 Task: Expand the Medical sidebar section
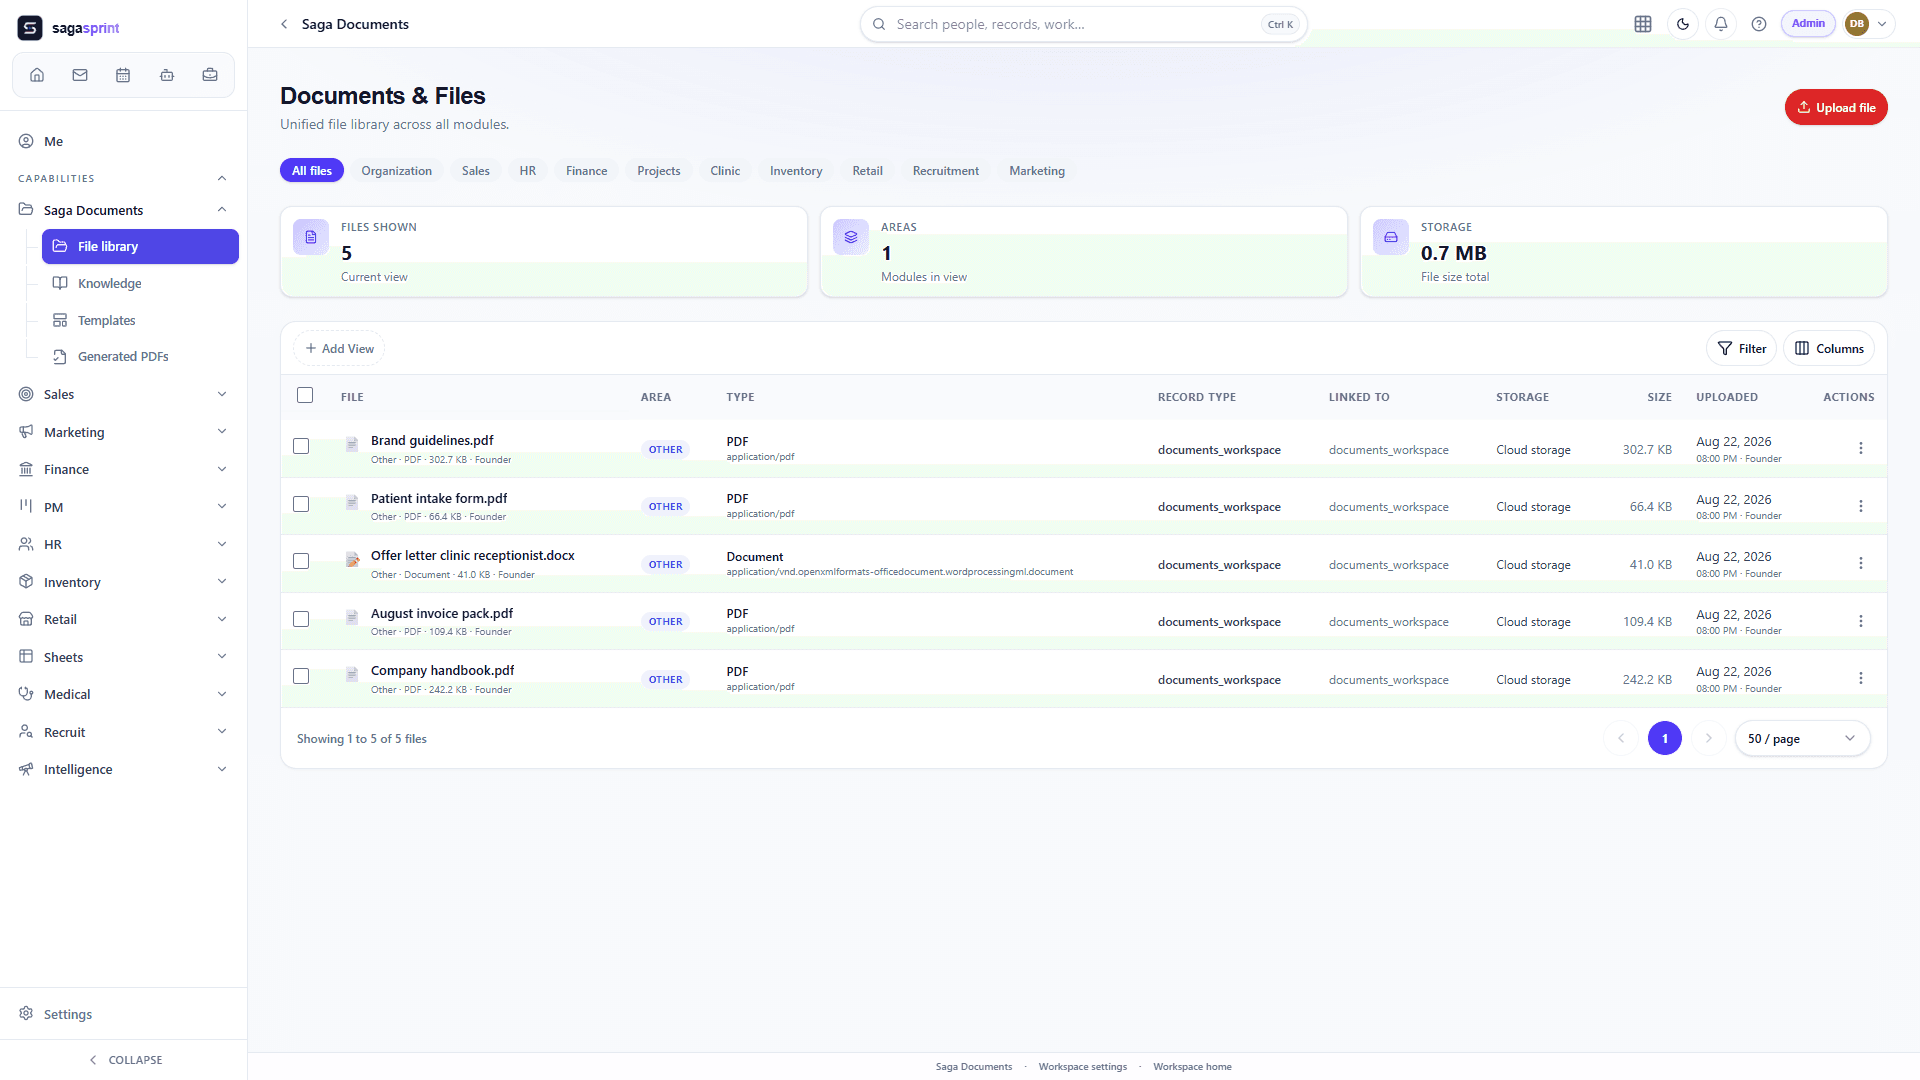pyautogui.click(x=222, y=694)
